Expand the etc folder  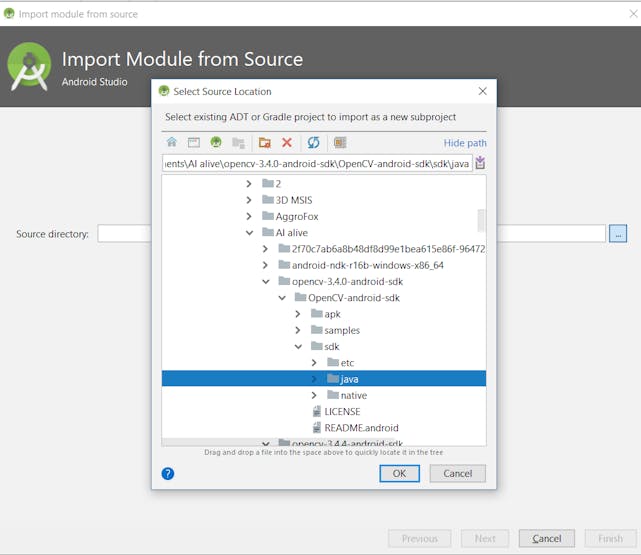(314, 363)
